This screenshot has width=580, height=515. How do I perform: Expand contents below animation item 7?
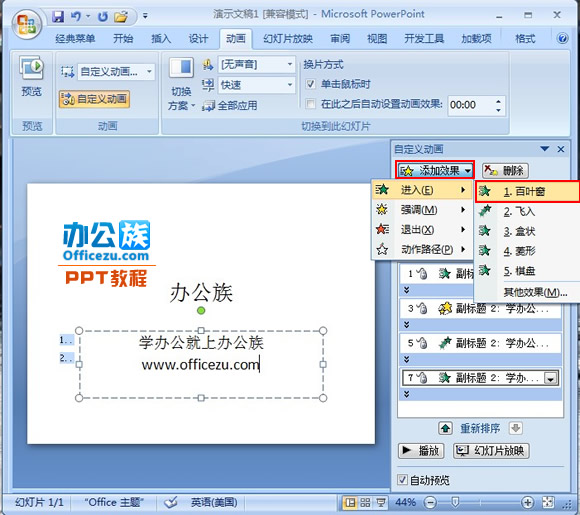pyautogui.click(x=407, y=394)
